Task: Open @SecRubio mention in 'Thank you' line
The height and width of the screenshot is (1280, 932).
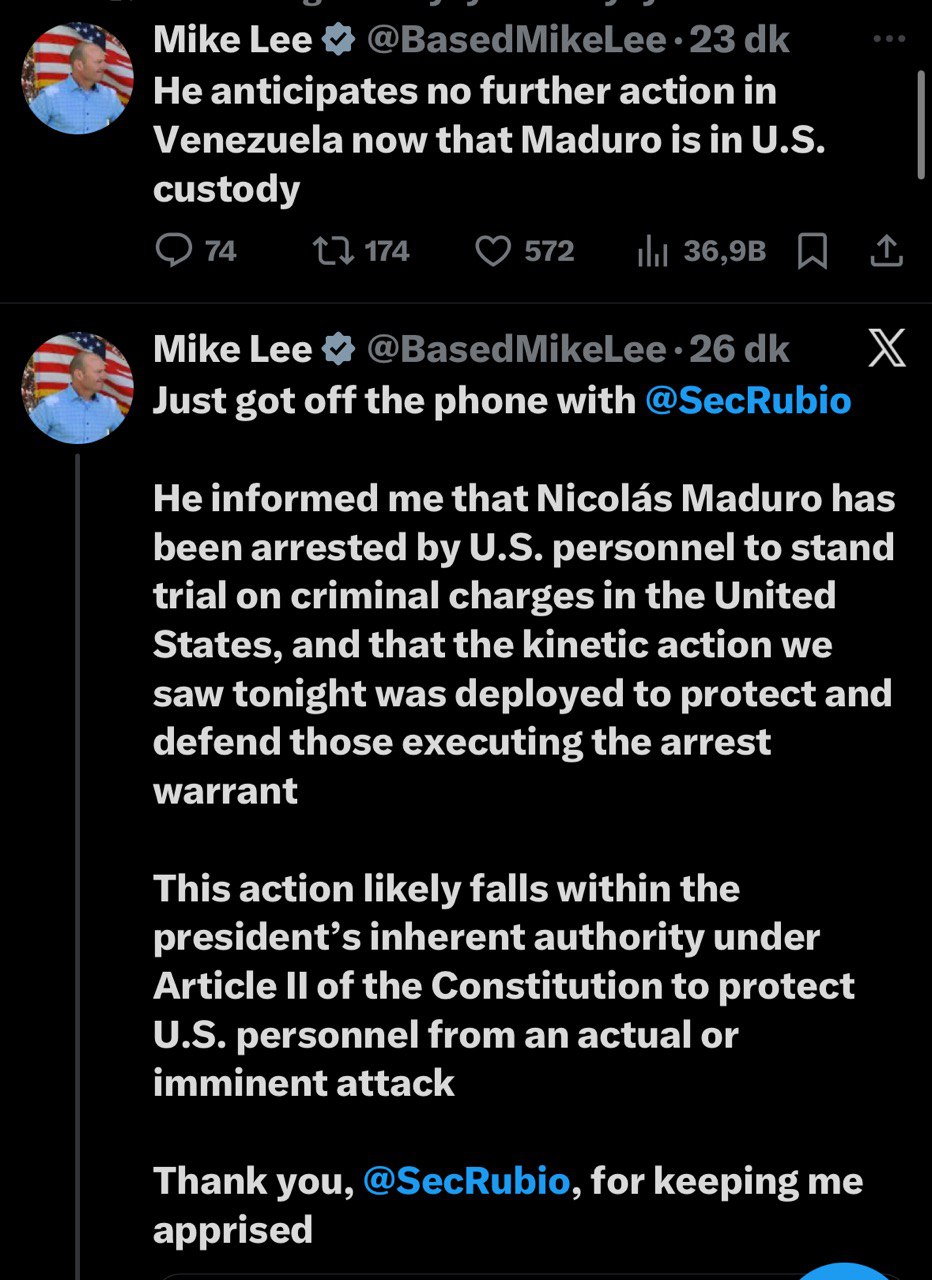Action: (466, 1181)
